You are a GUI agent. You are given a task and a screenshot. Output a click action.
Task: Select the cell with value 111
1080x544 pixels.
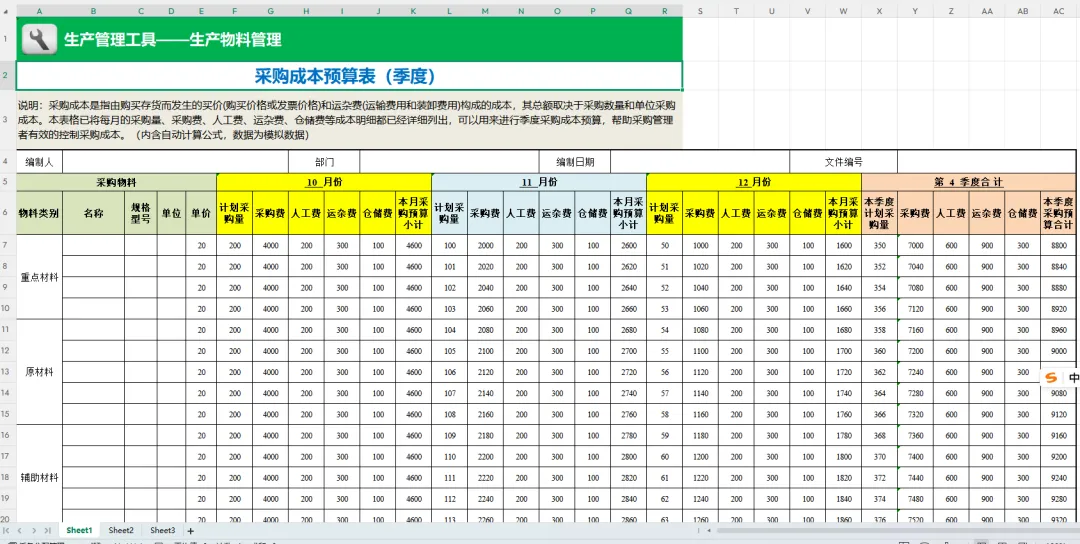click(x=450, y=477)
